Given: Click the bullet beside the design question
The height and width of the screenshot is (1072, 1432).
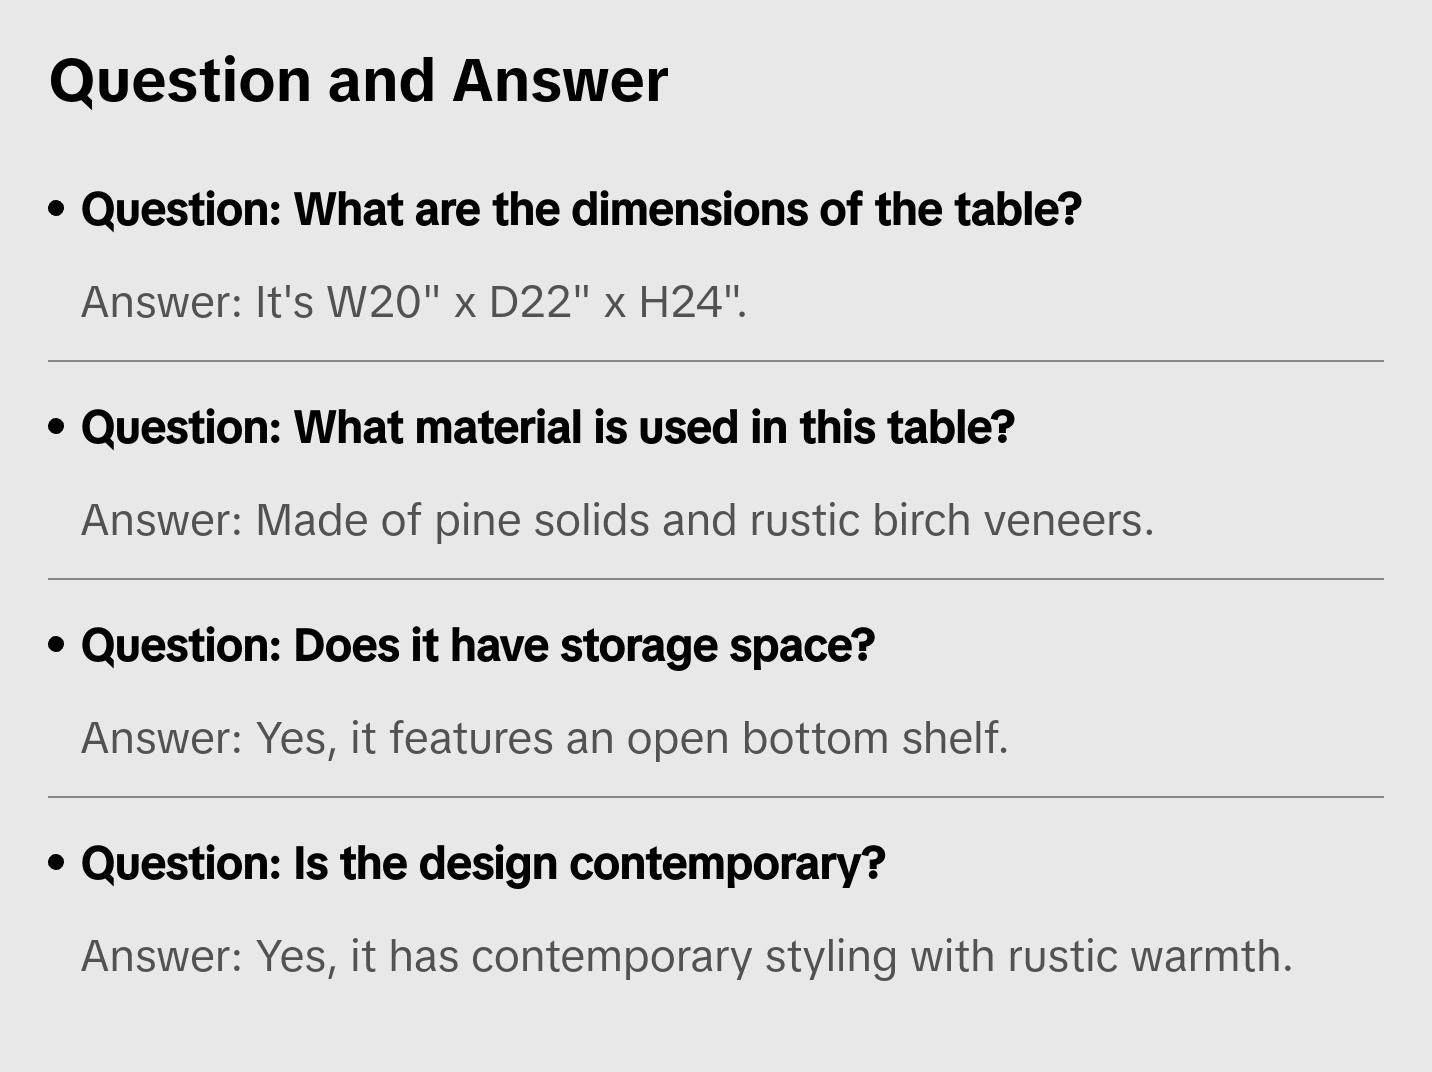Looking at the screenshot, I should click(57, 863).
